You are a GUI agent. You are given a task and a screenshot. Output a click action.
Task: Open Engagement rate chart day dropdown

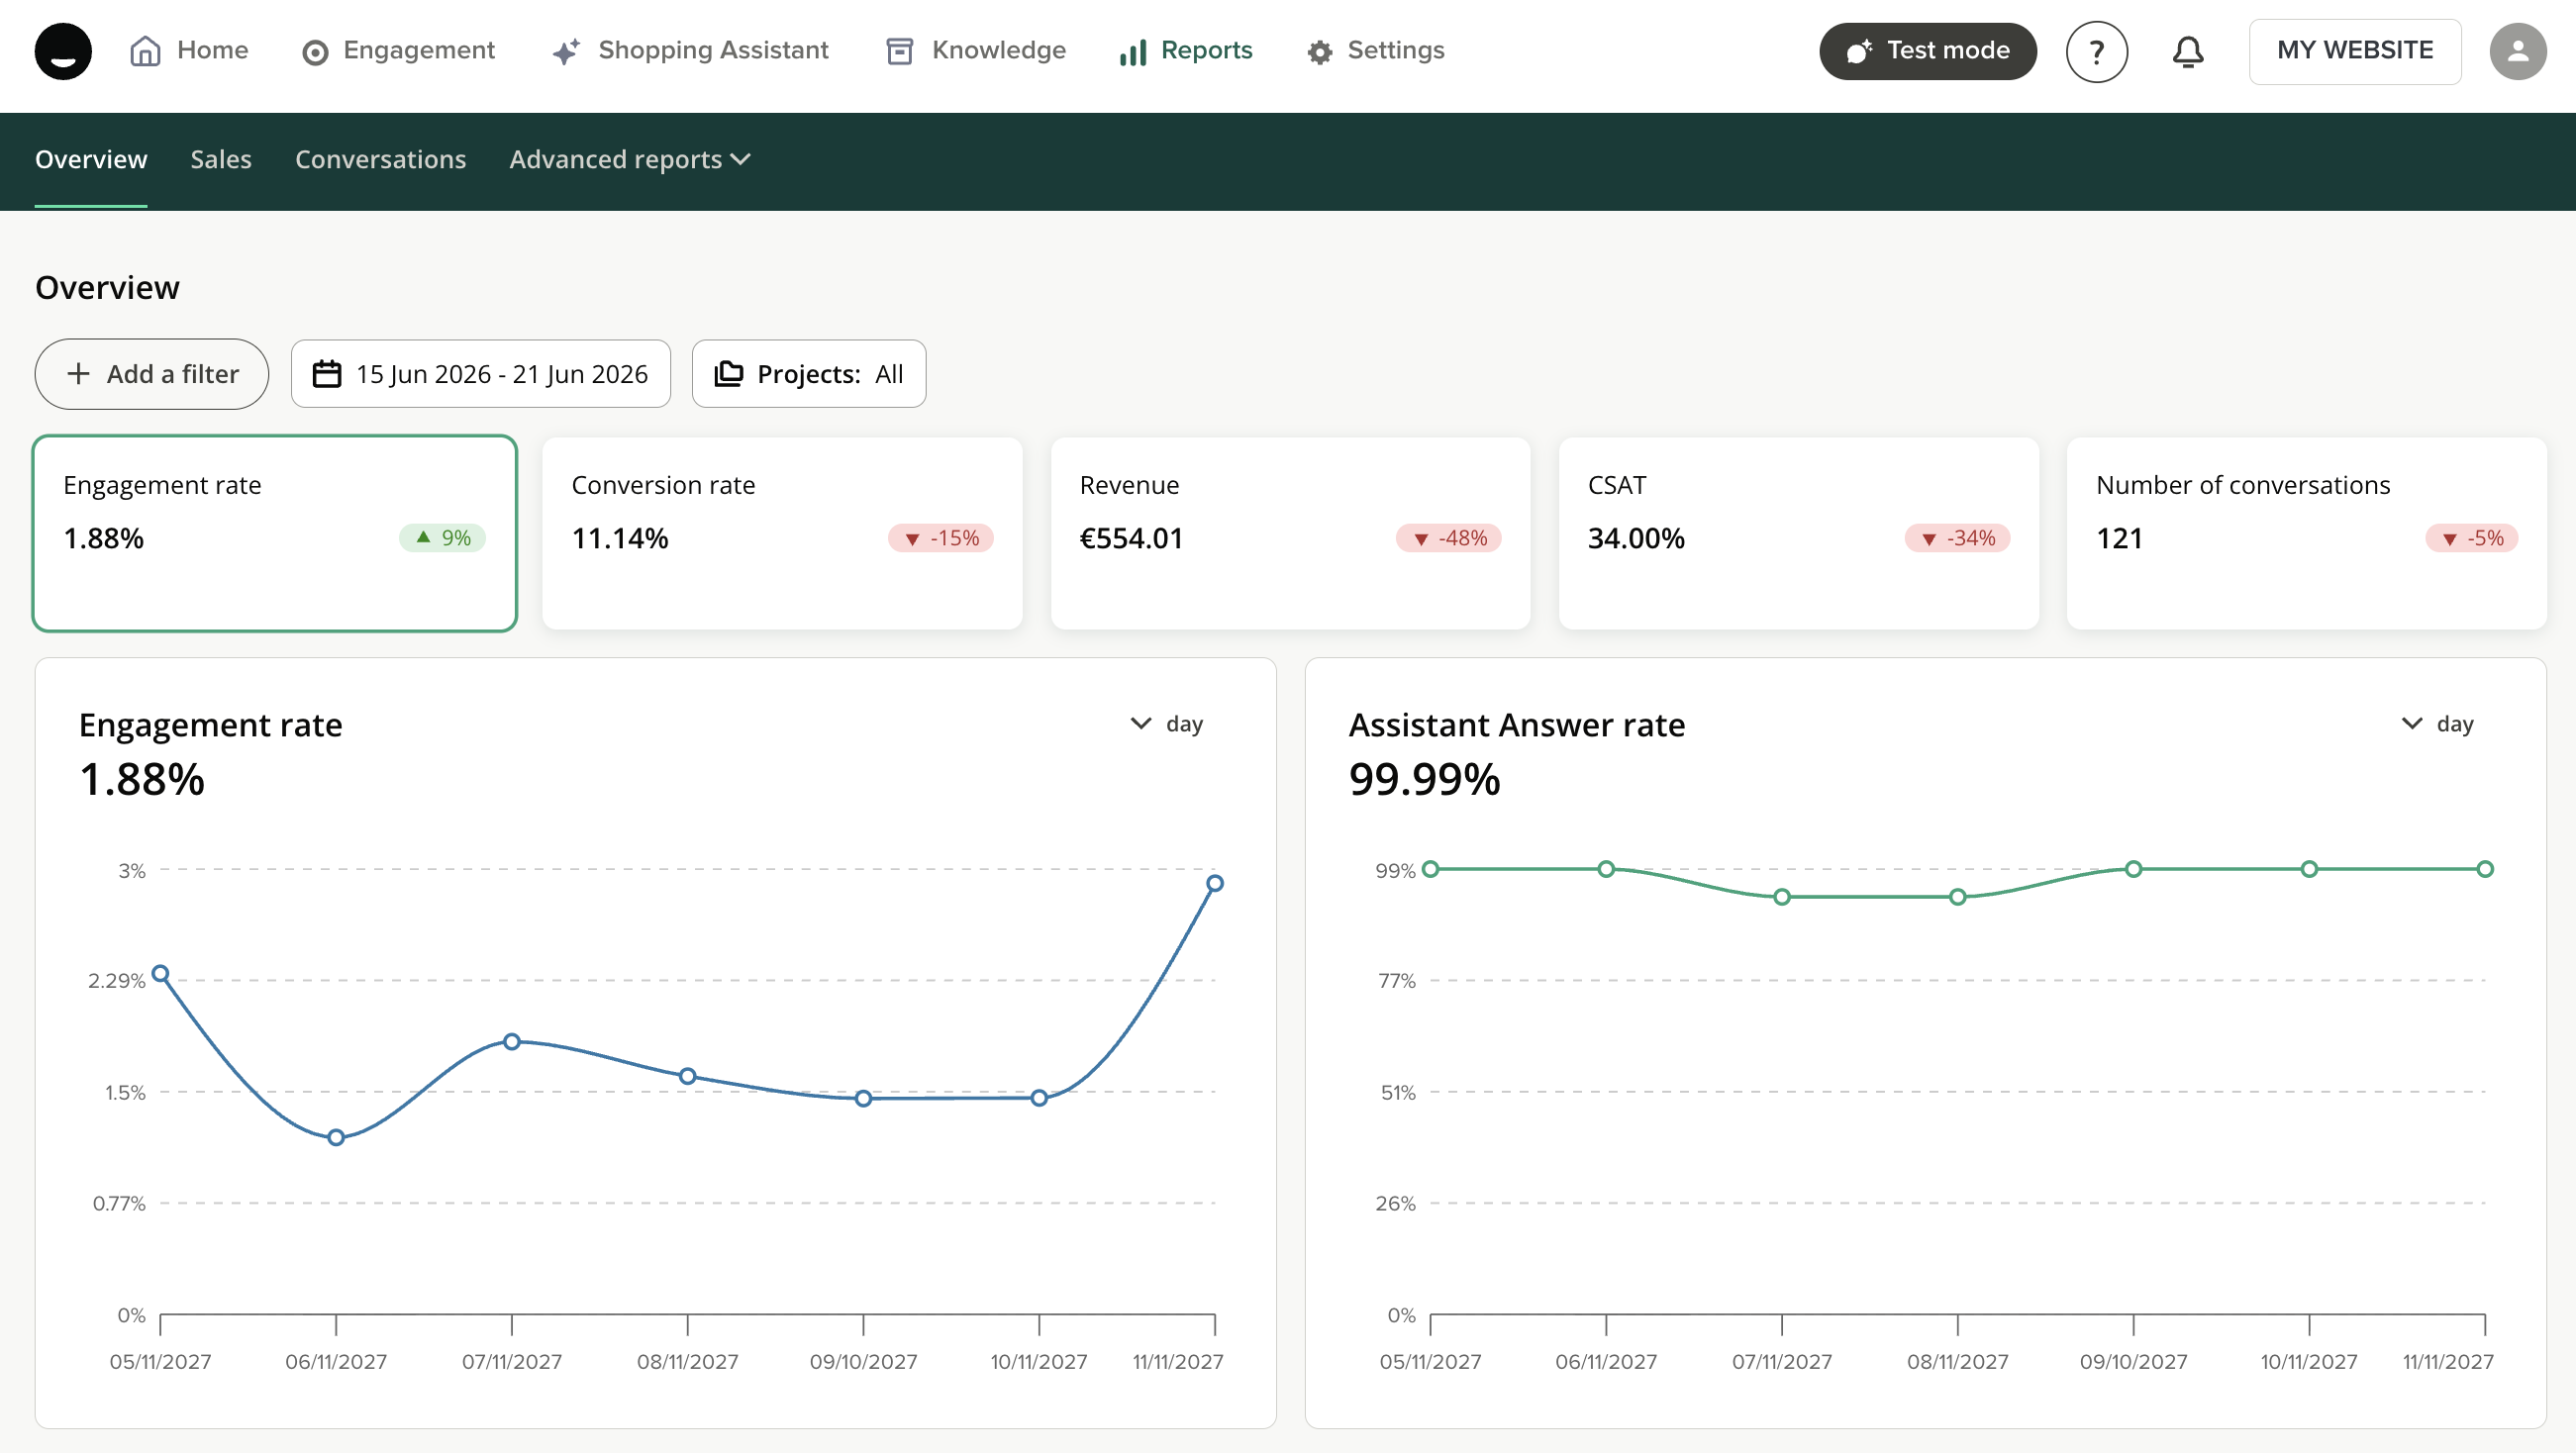[1166, 723]
